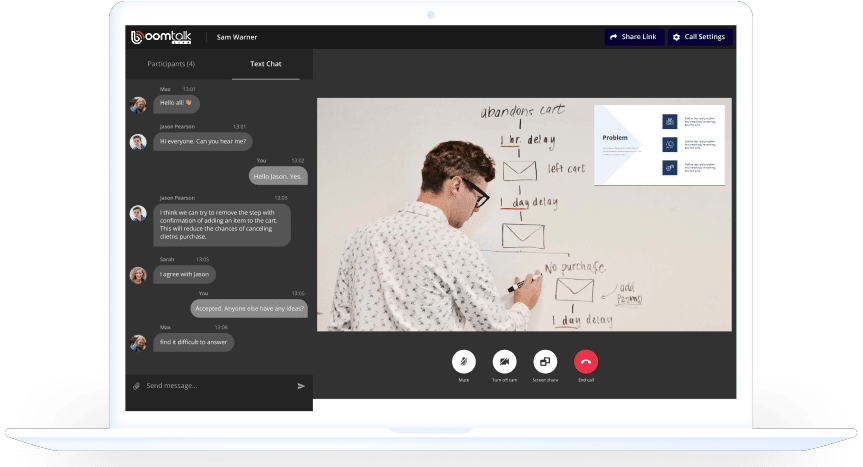End the call with the red button
The width and height of the screenshot is (863, 467).
point(585,361)
